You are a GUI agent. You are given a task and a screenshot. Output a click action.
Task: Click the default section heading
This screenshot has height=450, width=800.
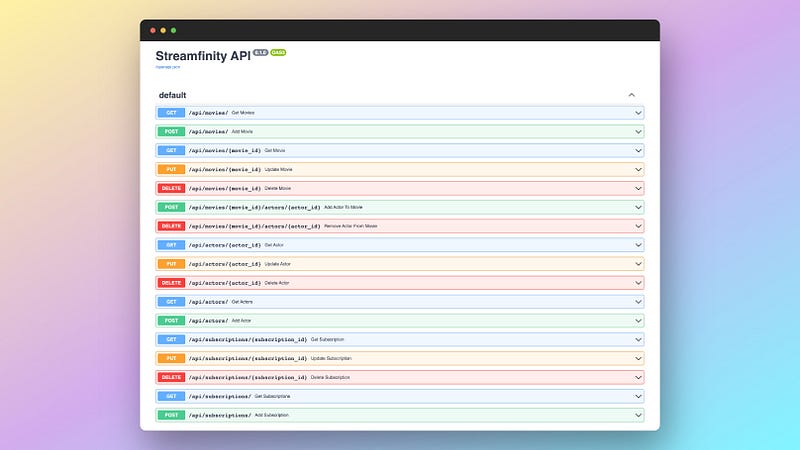click(x=172, y=95)
